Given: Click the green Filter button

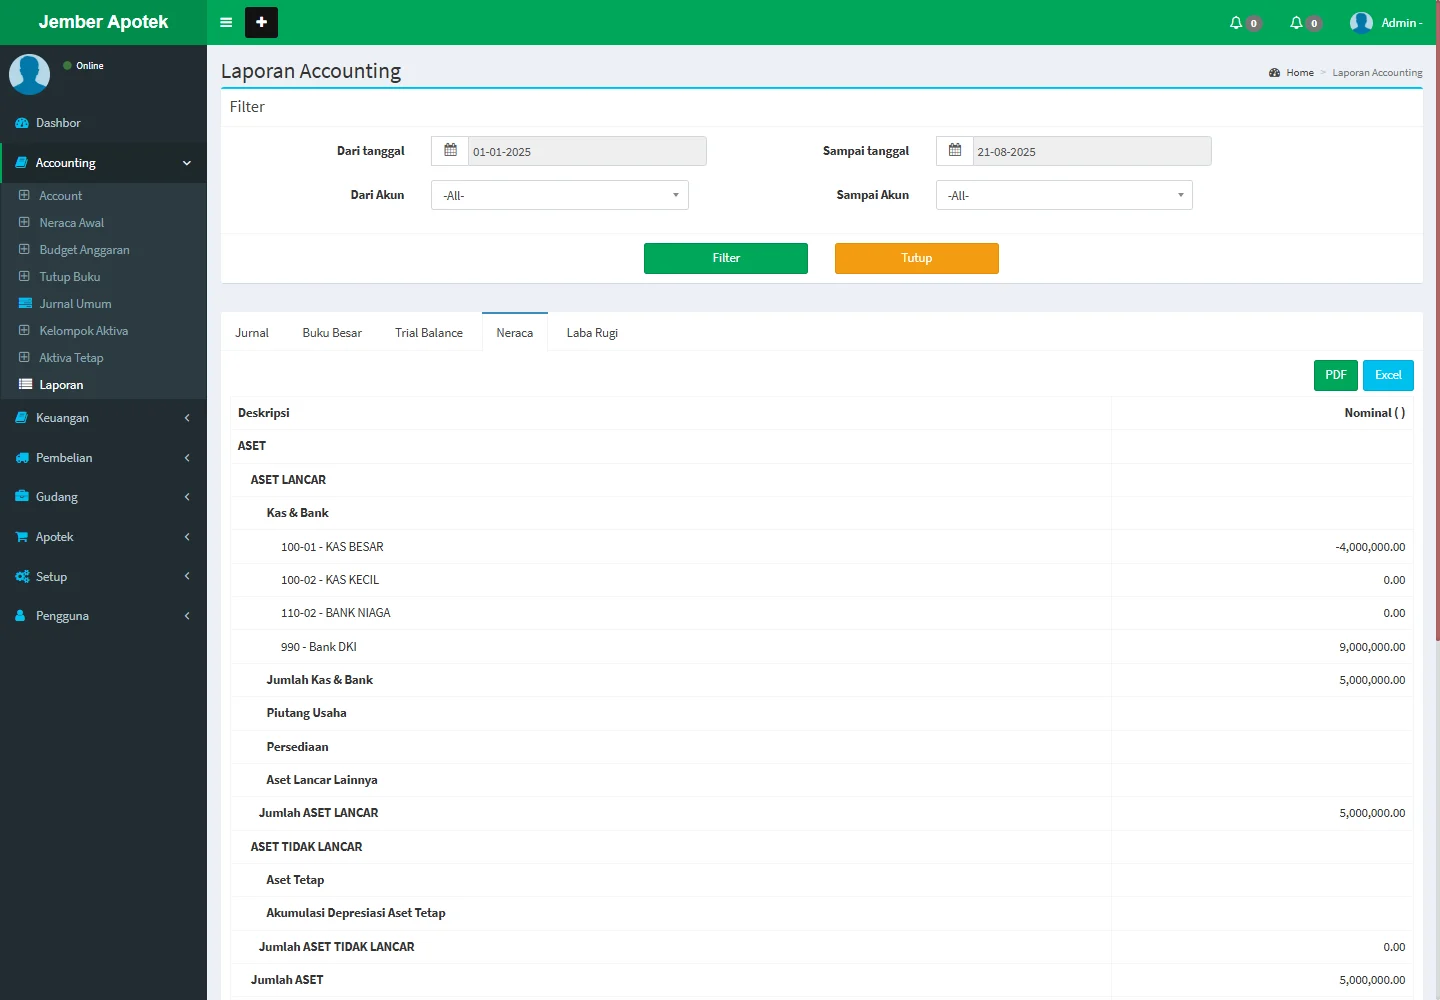Looking at the screenshot, I should (725, 258).
